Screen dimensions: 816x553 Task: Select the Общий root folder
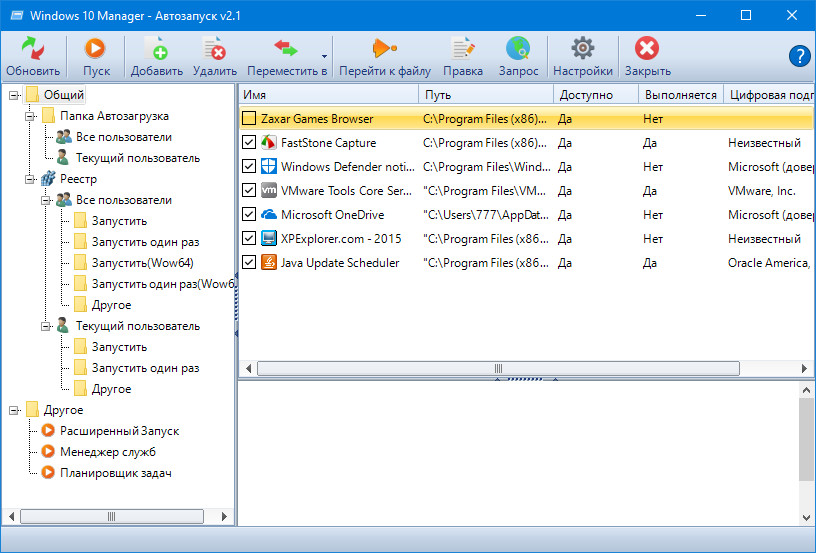pos(63,95)
